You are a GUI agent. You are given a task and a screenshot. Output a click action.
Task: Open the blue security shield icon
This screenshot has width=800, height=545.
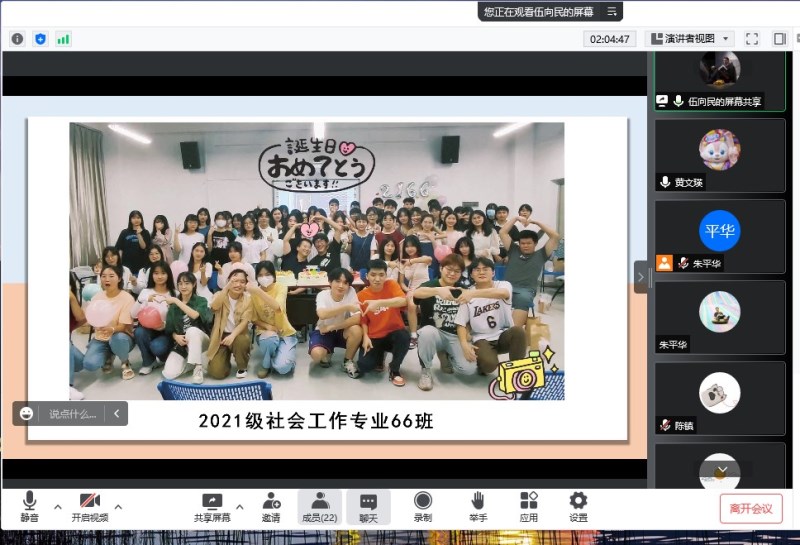pyautogui.click(x=40, y=39)
